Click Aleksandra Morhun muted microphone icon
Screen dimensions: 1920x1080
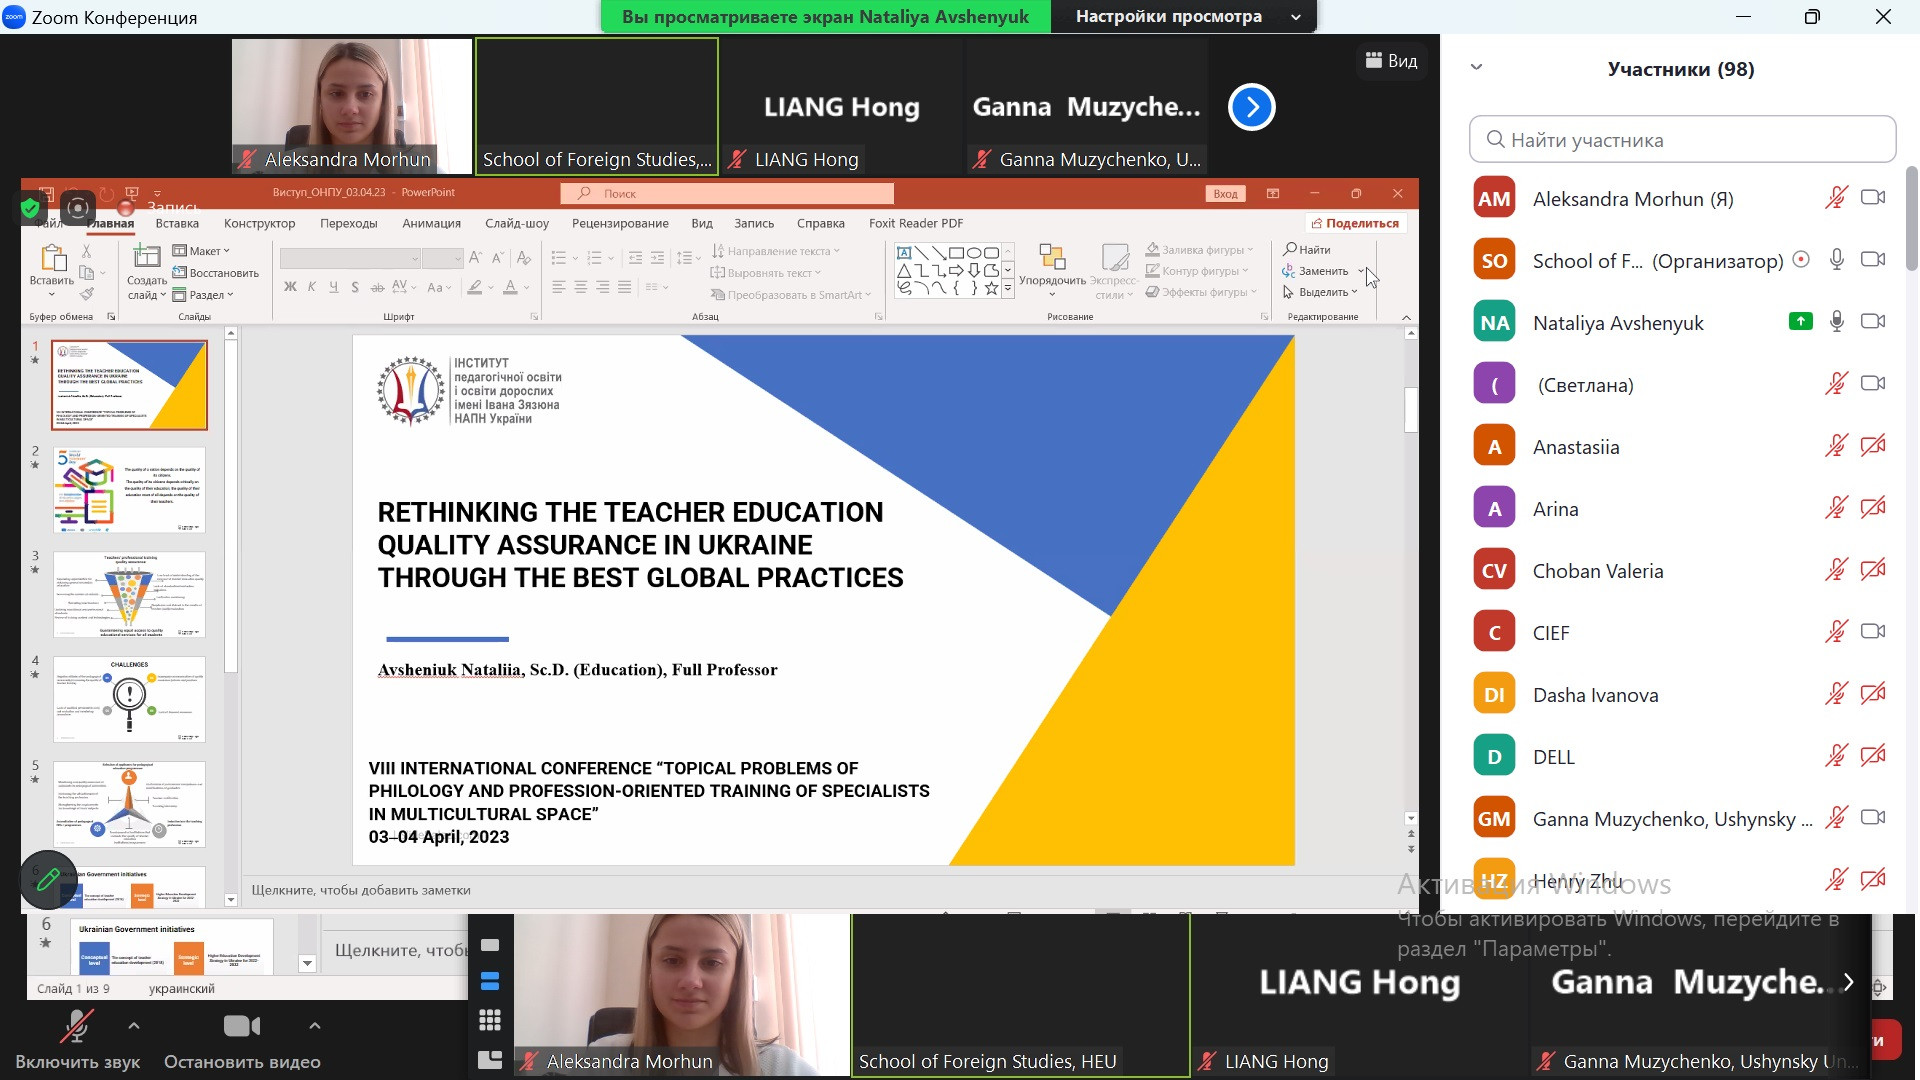click(x=1836, y=198)
